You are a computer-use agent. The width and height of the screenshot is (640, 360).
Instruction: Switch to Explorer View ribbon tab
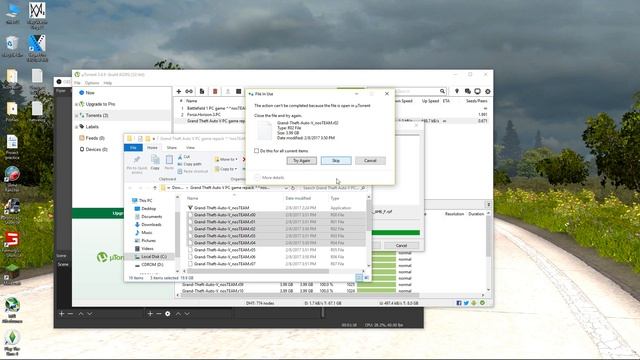(190, 147)
